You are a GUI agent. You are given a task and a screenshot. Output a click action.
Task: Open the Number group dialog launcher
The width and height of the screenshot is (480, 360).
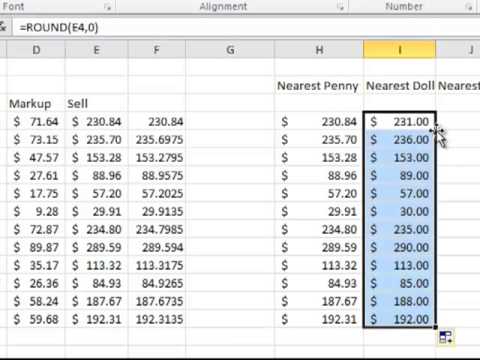point(469,7)
